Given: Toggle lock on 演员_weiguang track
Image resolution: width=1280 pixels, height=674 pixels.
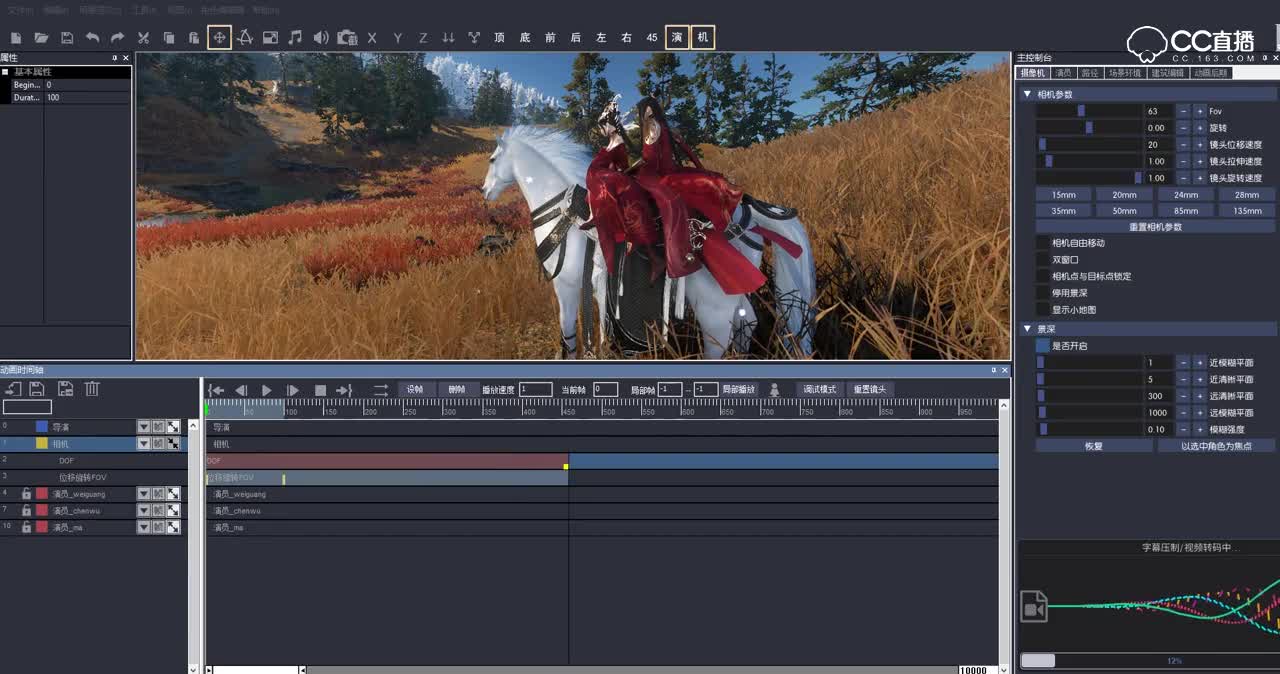Looking at the screenshot, I should click(x=26, y=494).
